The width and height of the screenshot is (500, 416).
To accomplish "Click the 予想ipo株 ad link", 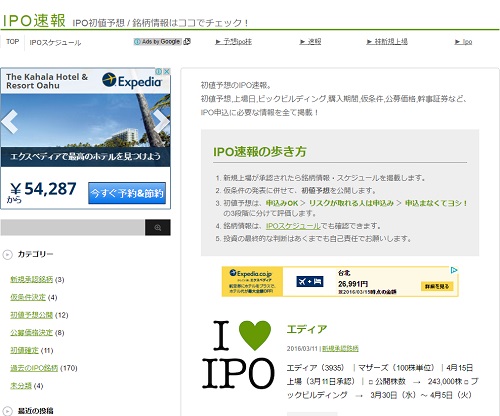I will (x=234, y=42).
